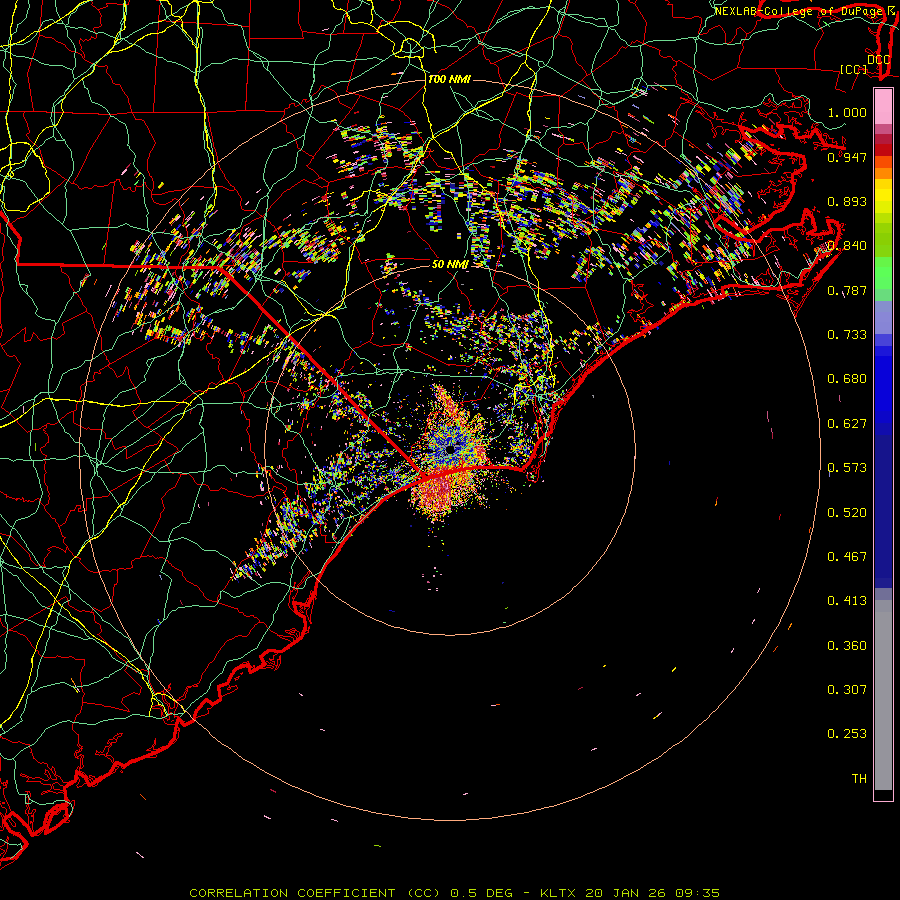Select the 0.733 scale value

tap(847, 334)
